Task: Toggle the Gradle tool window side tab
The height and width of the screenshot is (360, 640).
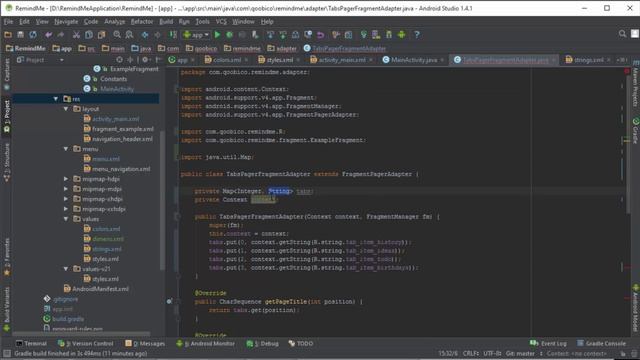Action: click(636, 131)
